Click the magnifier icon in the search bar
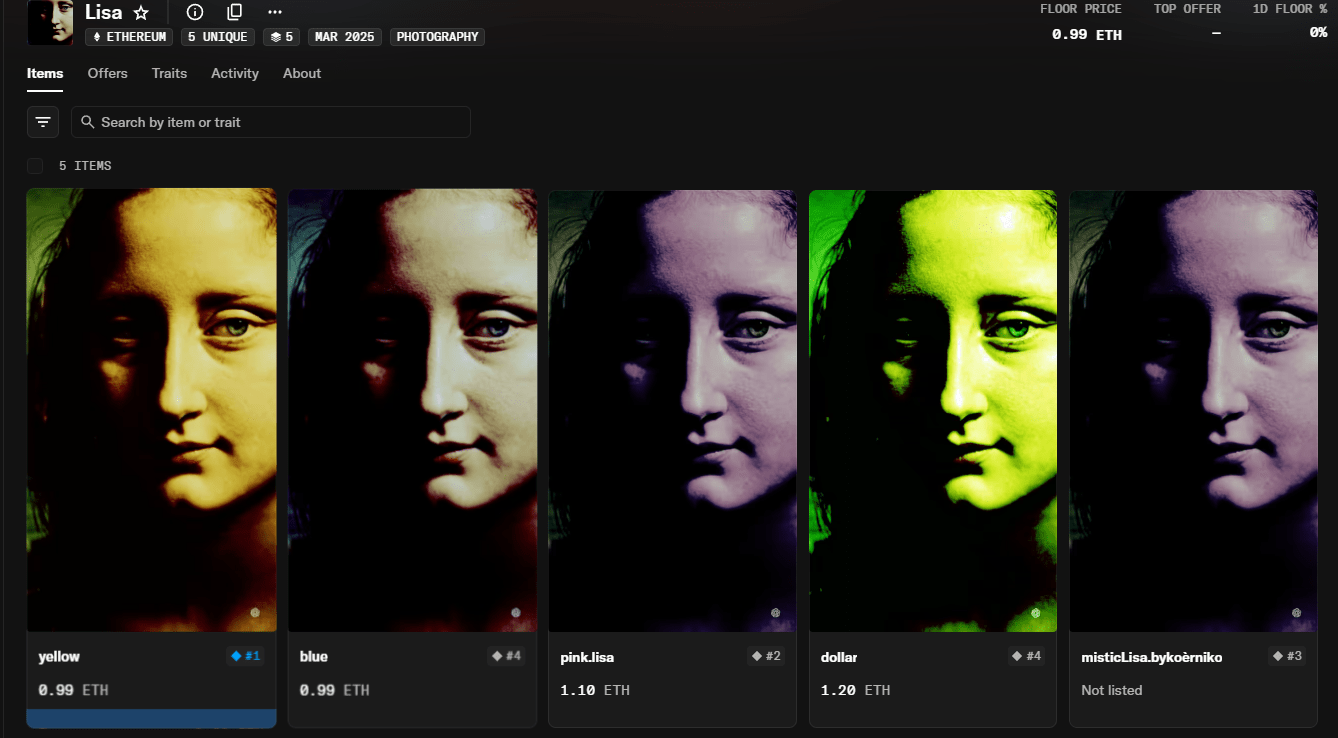The width and height of the screenshot is (1338, 738). (88, 122)
